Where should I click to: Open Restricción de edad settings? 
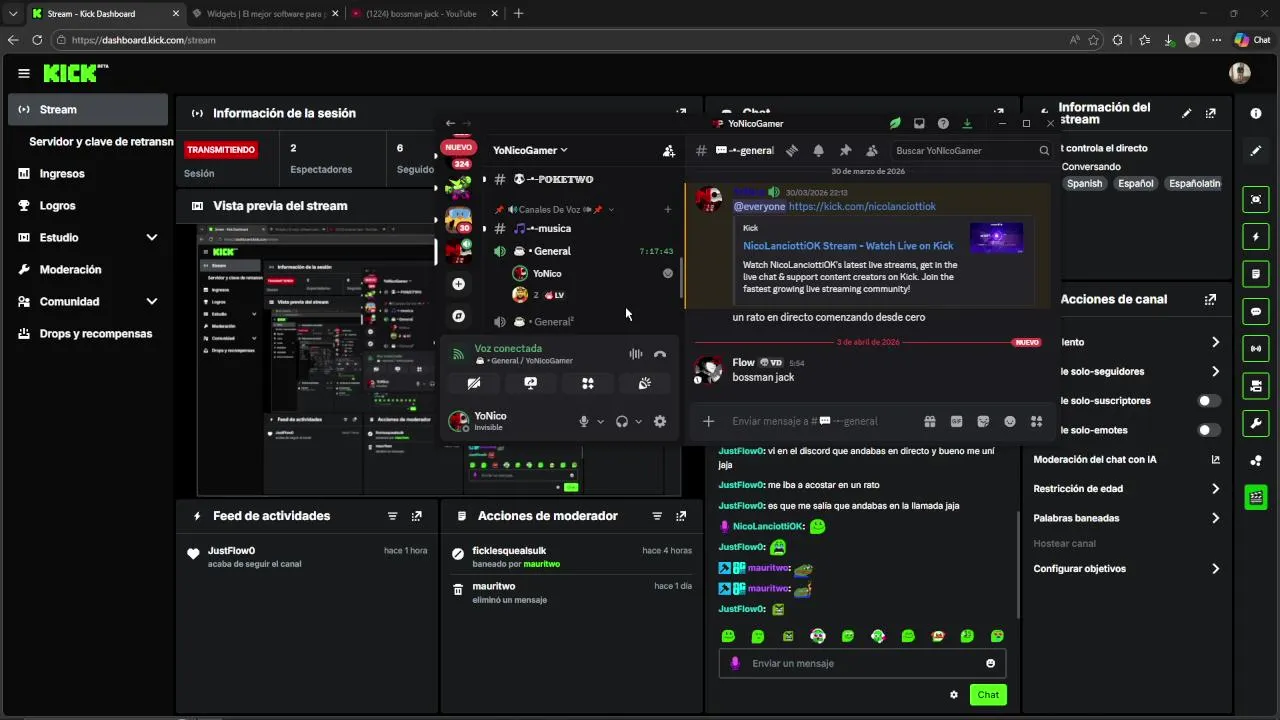[x=1127, y=489]
